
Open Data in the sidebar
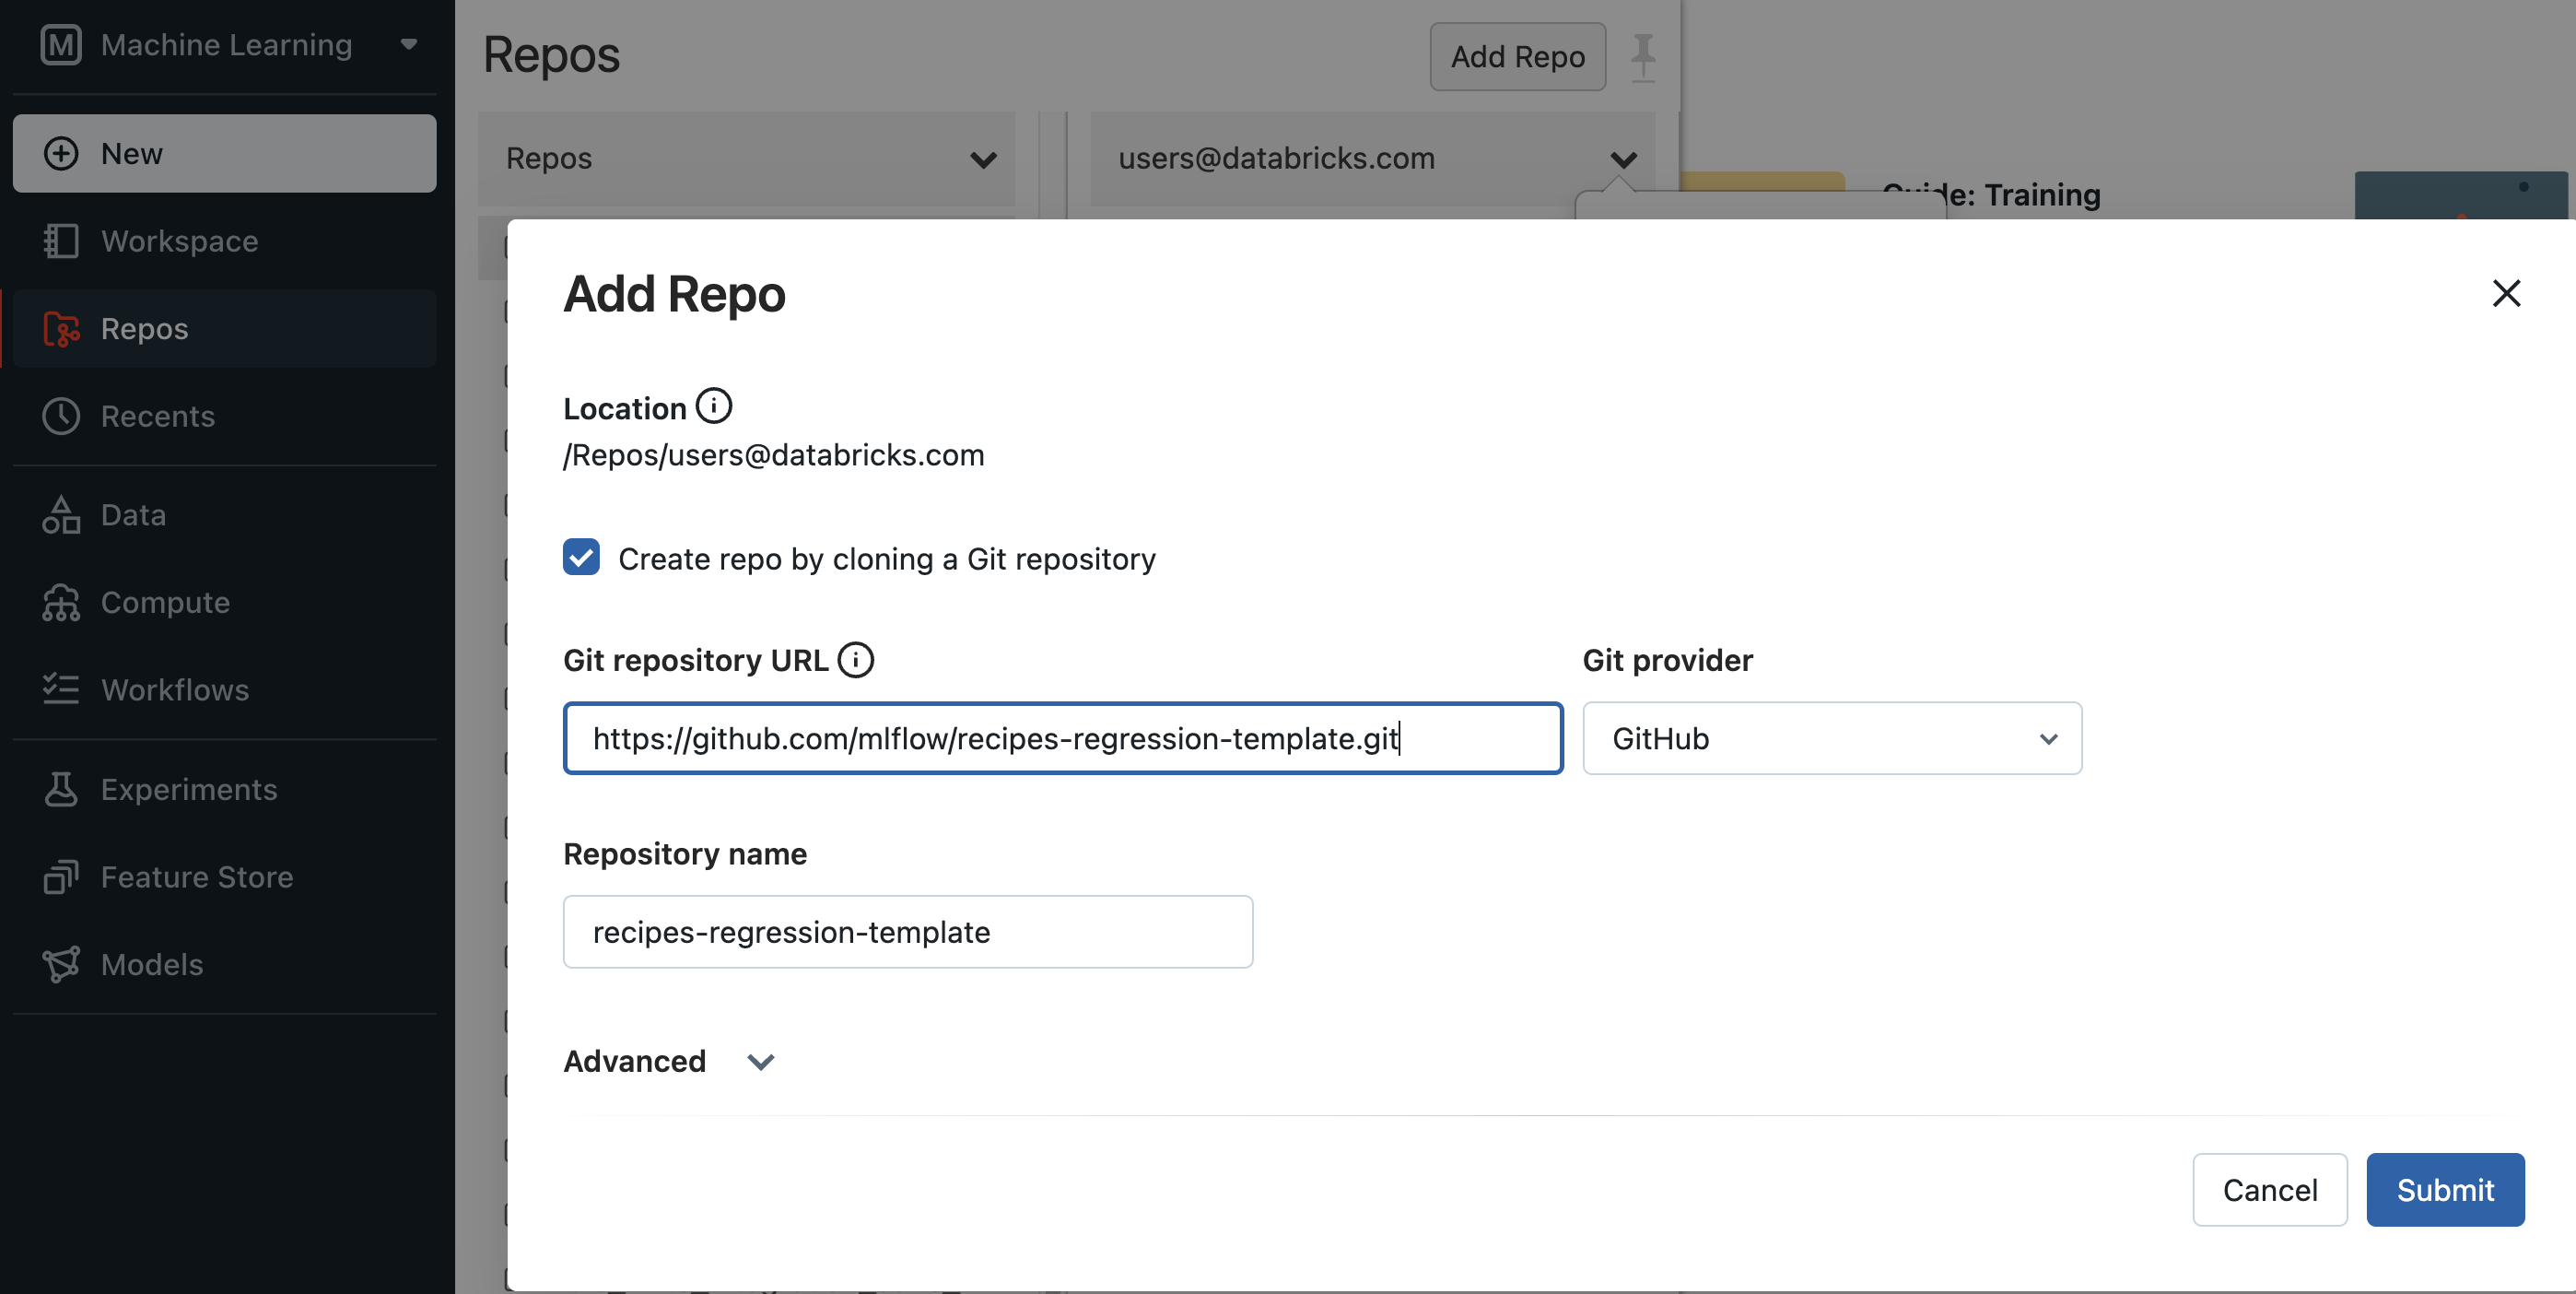(x=133, y=515)
